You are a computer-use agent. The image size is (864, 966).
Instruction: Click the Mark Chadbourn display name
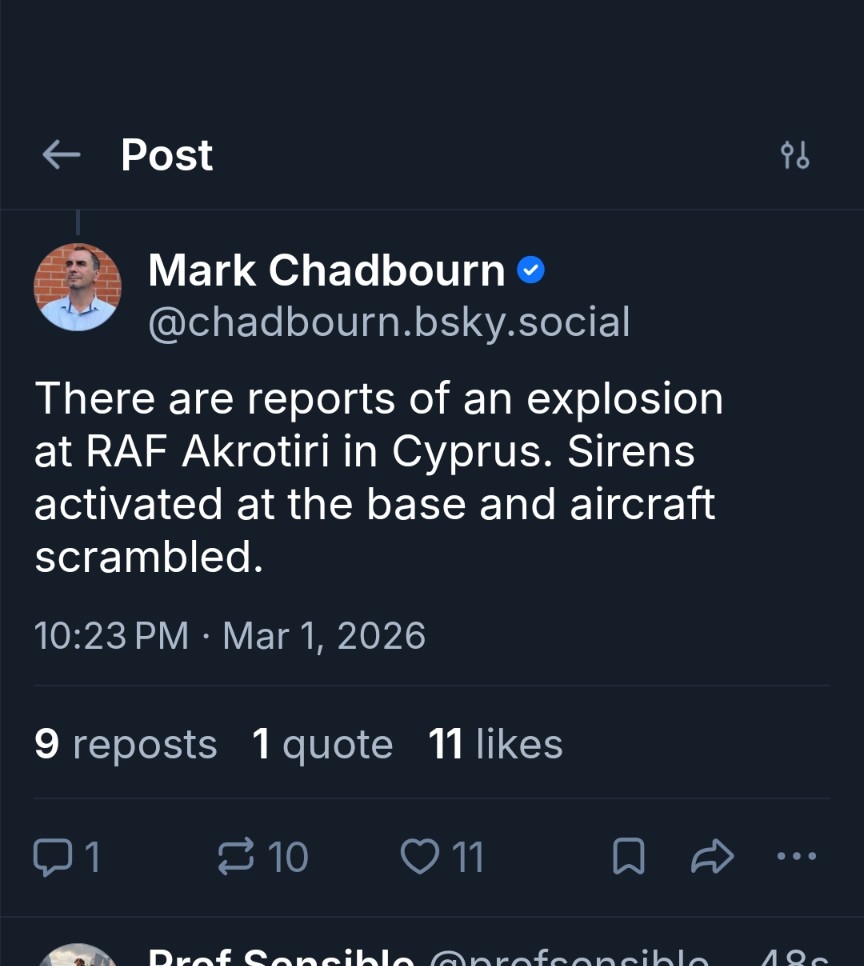point(326,270)
